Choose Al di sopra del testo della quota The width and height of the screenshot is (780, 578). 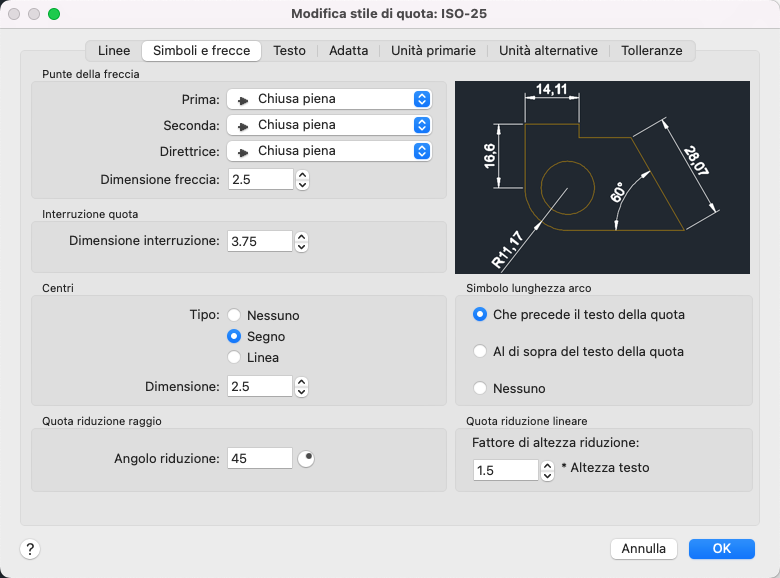click(x=480, y=351)
